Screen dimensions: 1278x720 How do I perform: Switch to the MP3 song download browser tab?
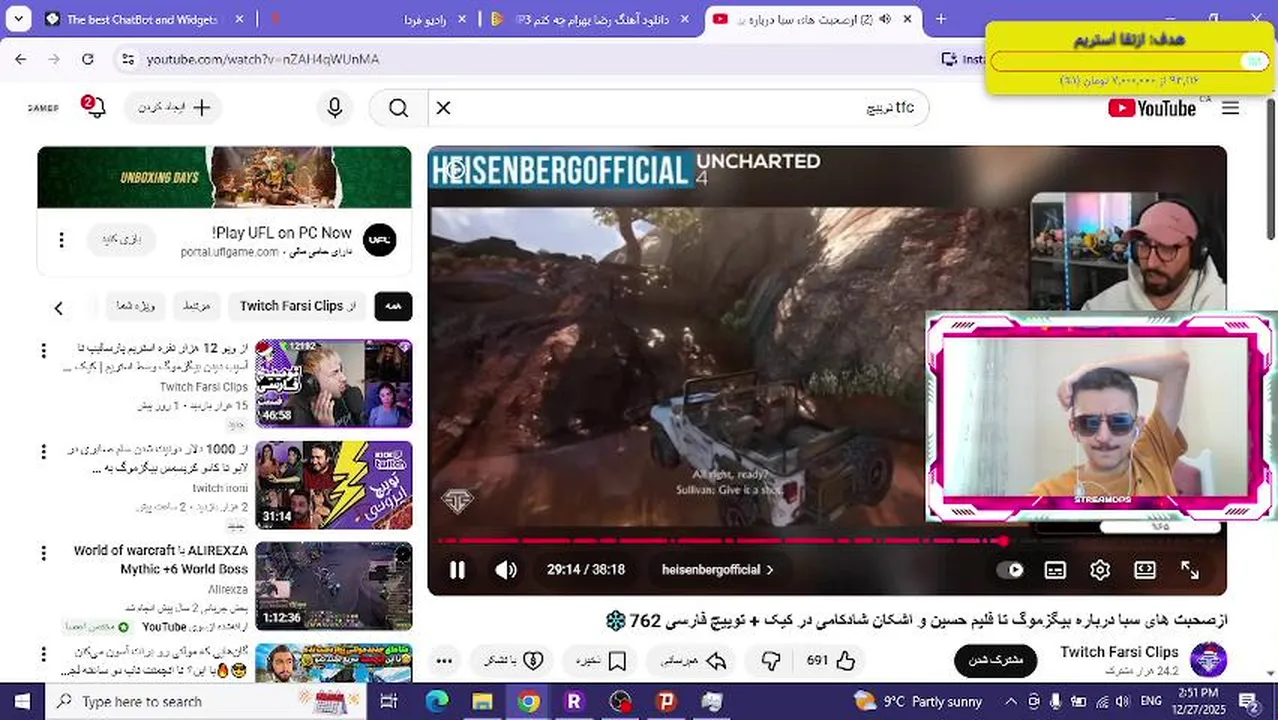point(592,19)
